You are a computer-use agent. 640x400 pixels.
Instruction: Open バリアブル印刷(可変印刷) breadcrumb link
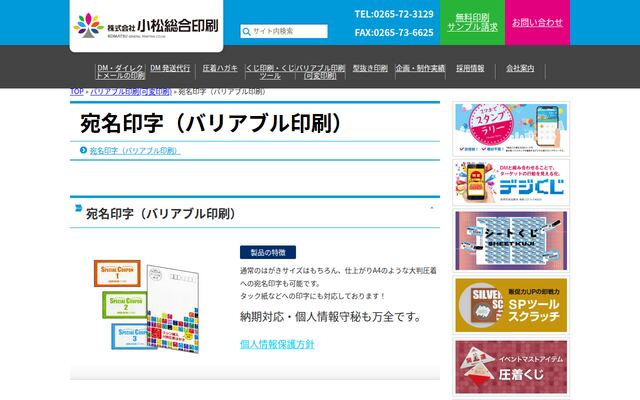(131, 91)
